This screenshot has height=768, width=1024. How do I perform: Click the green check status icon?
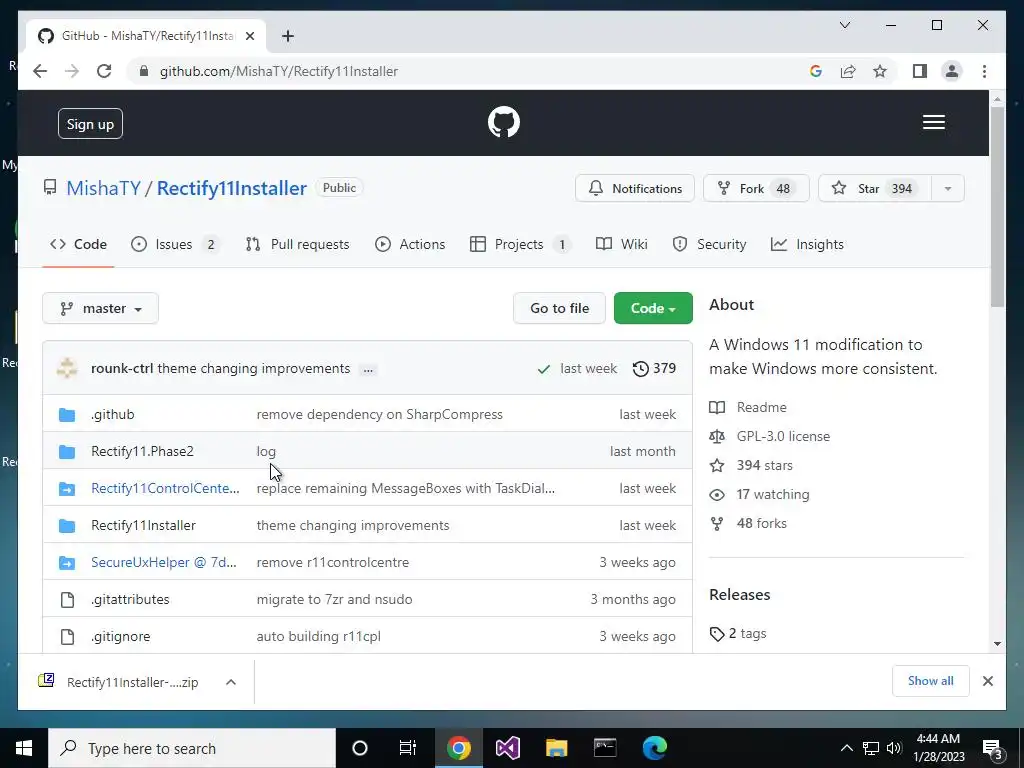543,369
